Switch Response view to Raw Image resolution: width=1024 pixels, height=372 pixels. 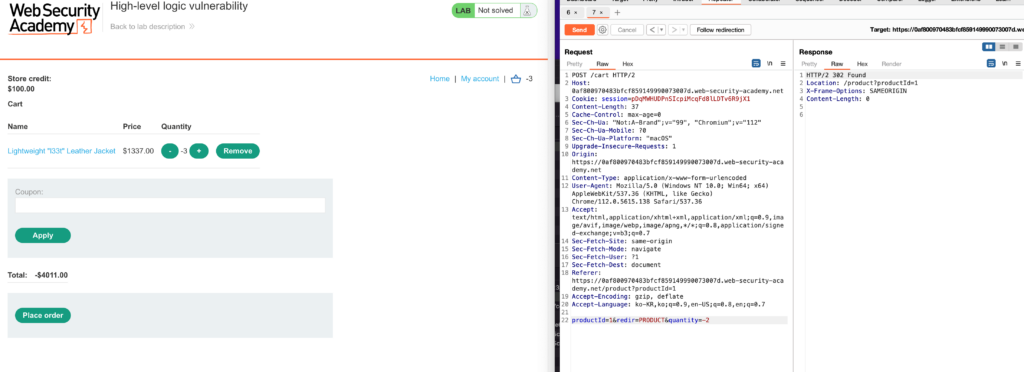click(x=837, y=64)
